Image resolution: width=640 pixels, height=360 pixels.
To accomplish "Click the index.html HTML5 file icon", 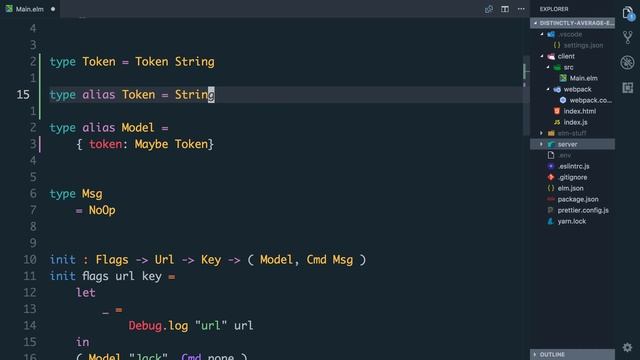I will 557,111.
